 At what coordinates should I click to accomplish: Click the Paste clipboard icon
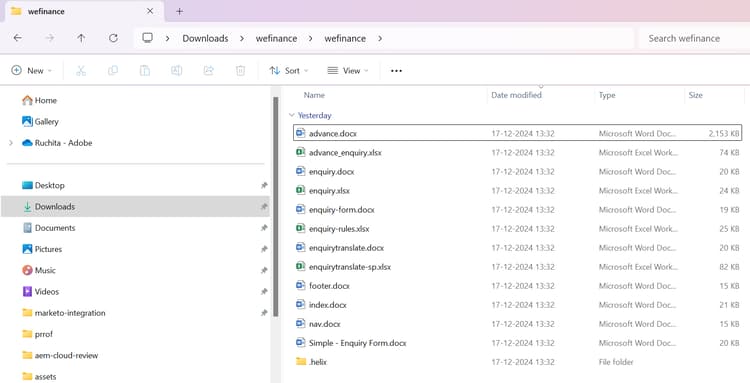(144, 71)
